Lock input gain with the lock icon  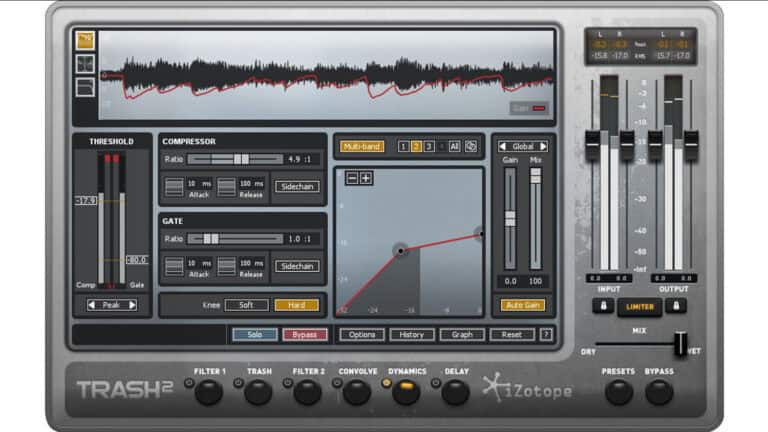(603, 306)
